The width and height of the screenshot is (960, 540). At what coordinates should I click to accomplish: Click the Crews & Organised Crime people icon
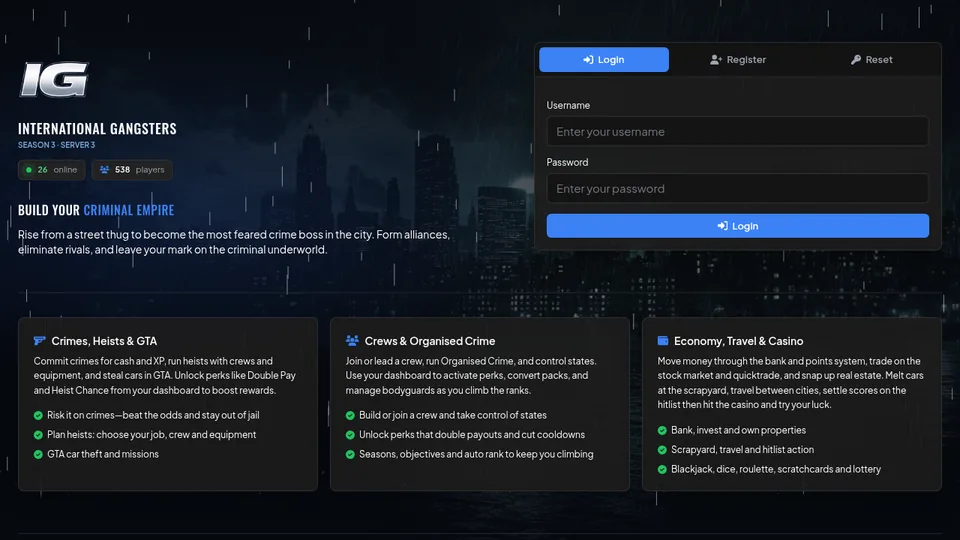click(352, 340)
